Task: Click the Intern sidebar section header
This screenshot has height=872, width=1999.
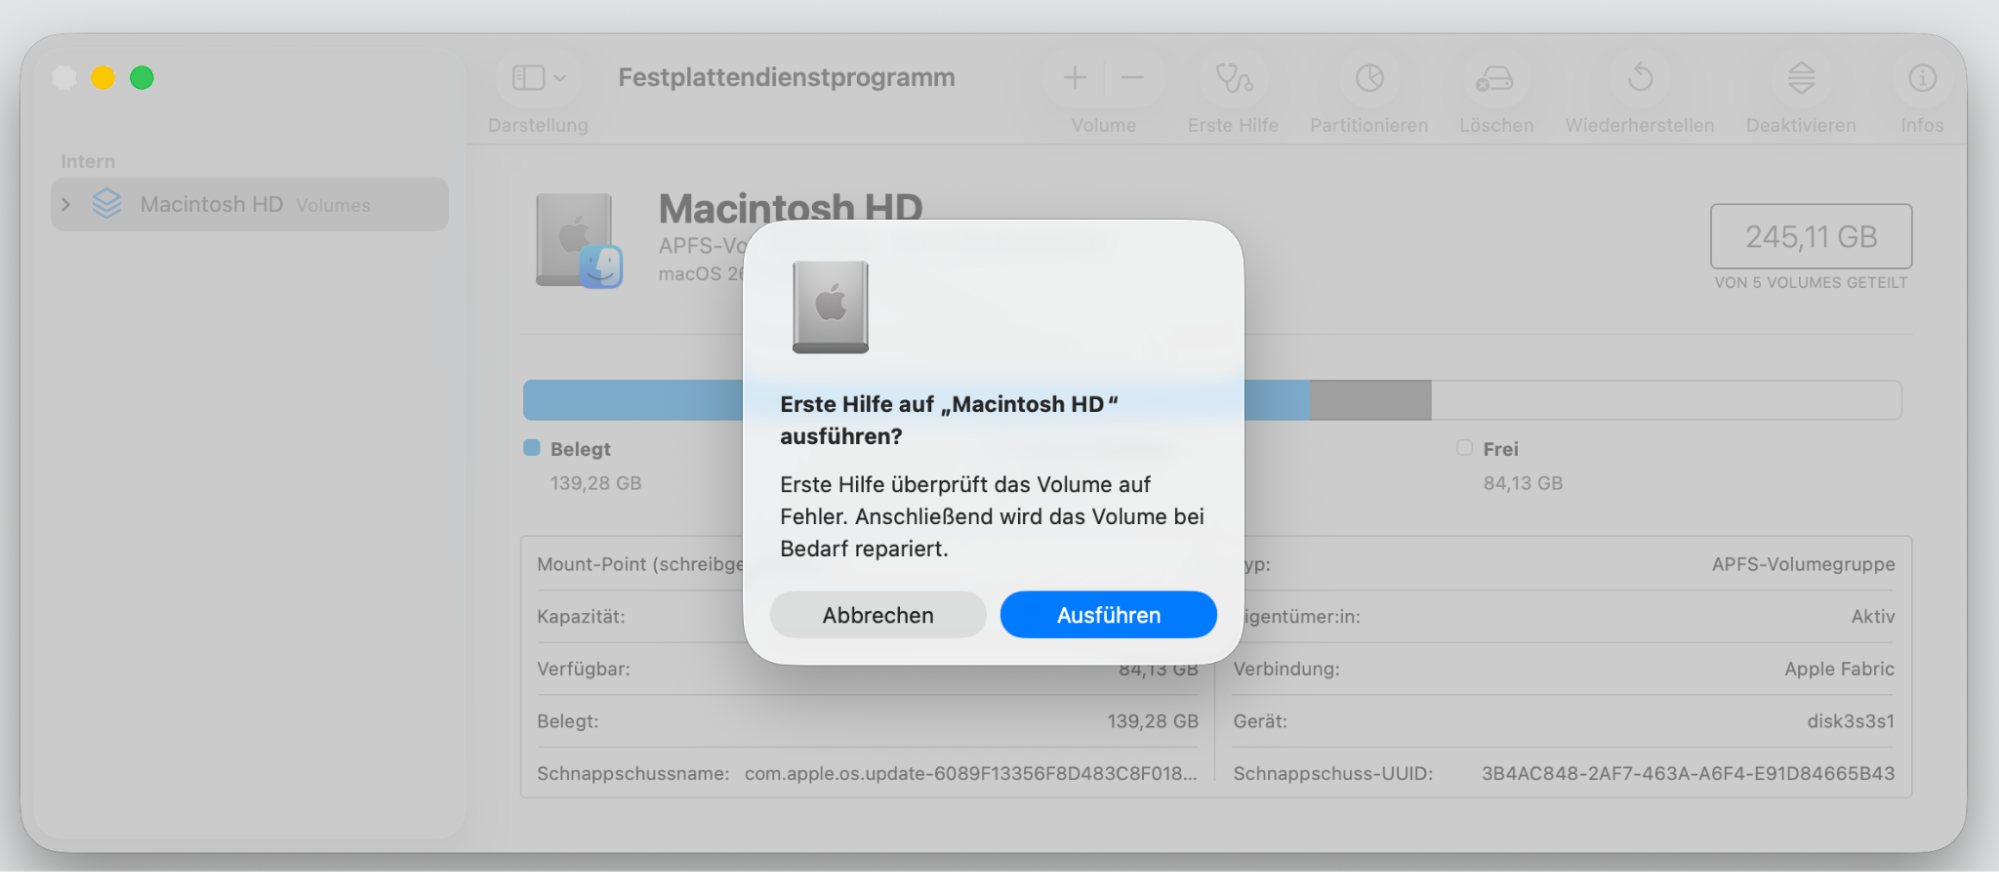Action: (x=88, y=161)
